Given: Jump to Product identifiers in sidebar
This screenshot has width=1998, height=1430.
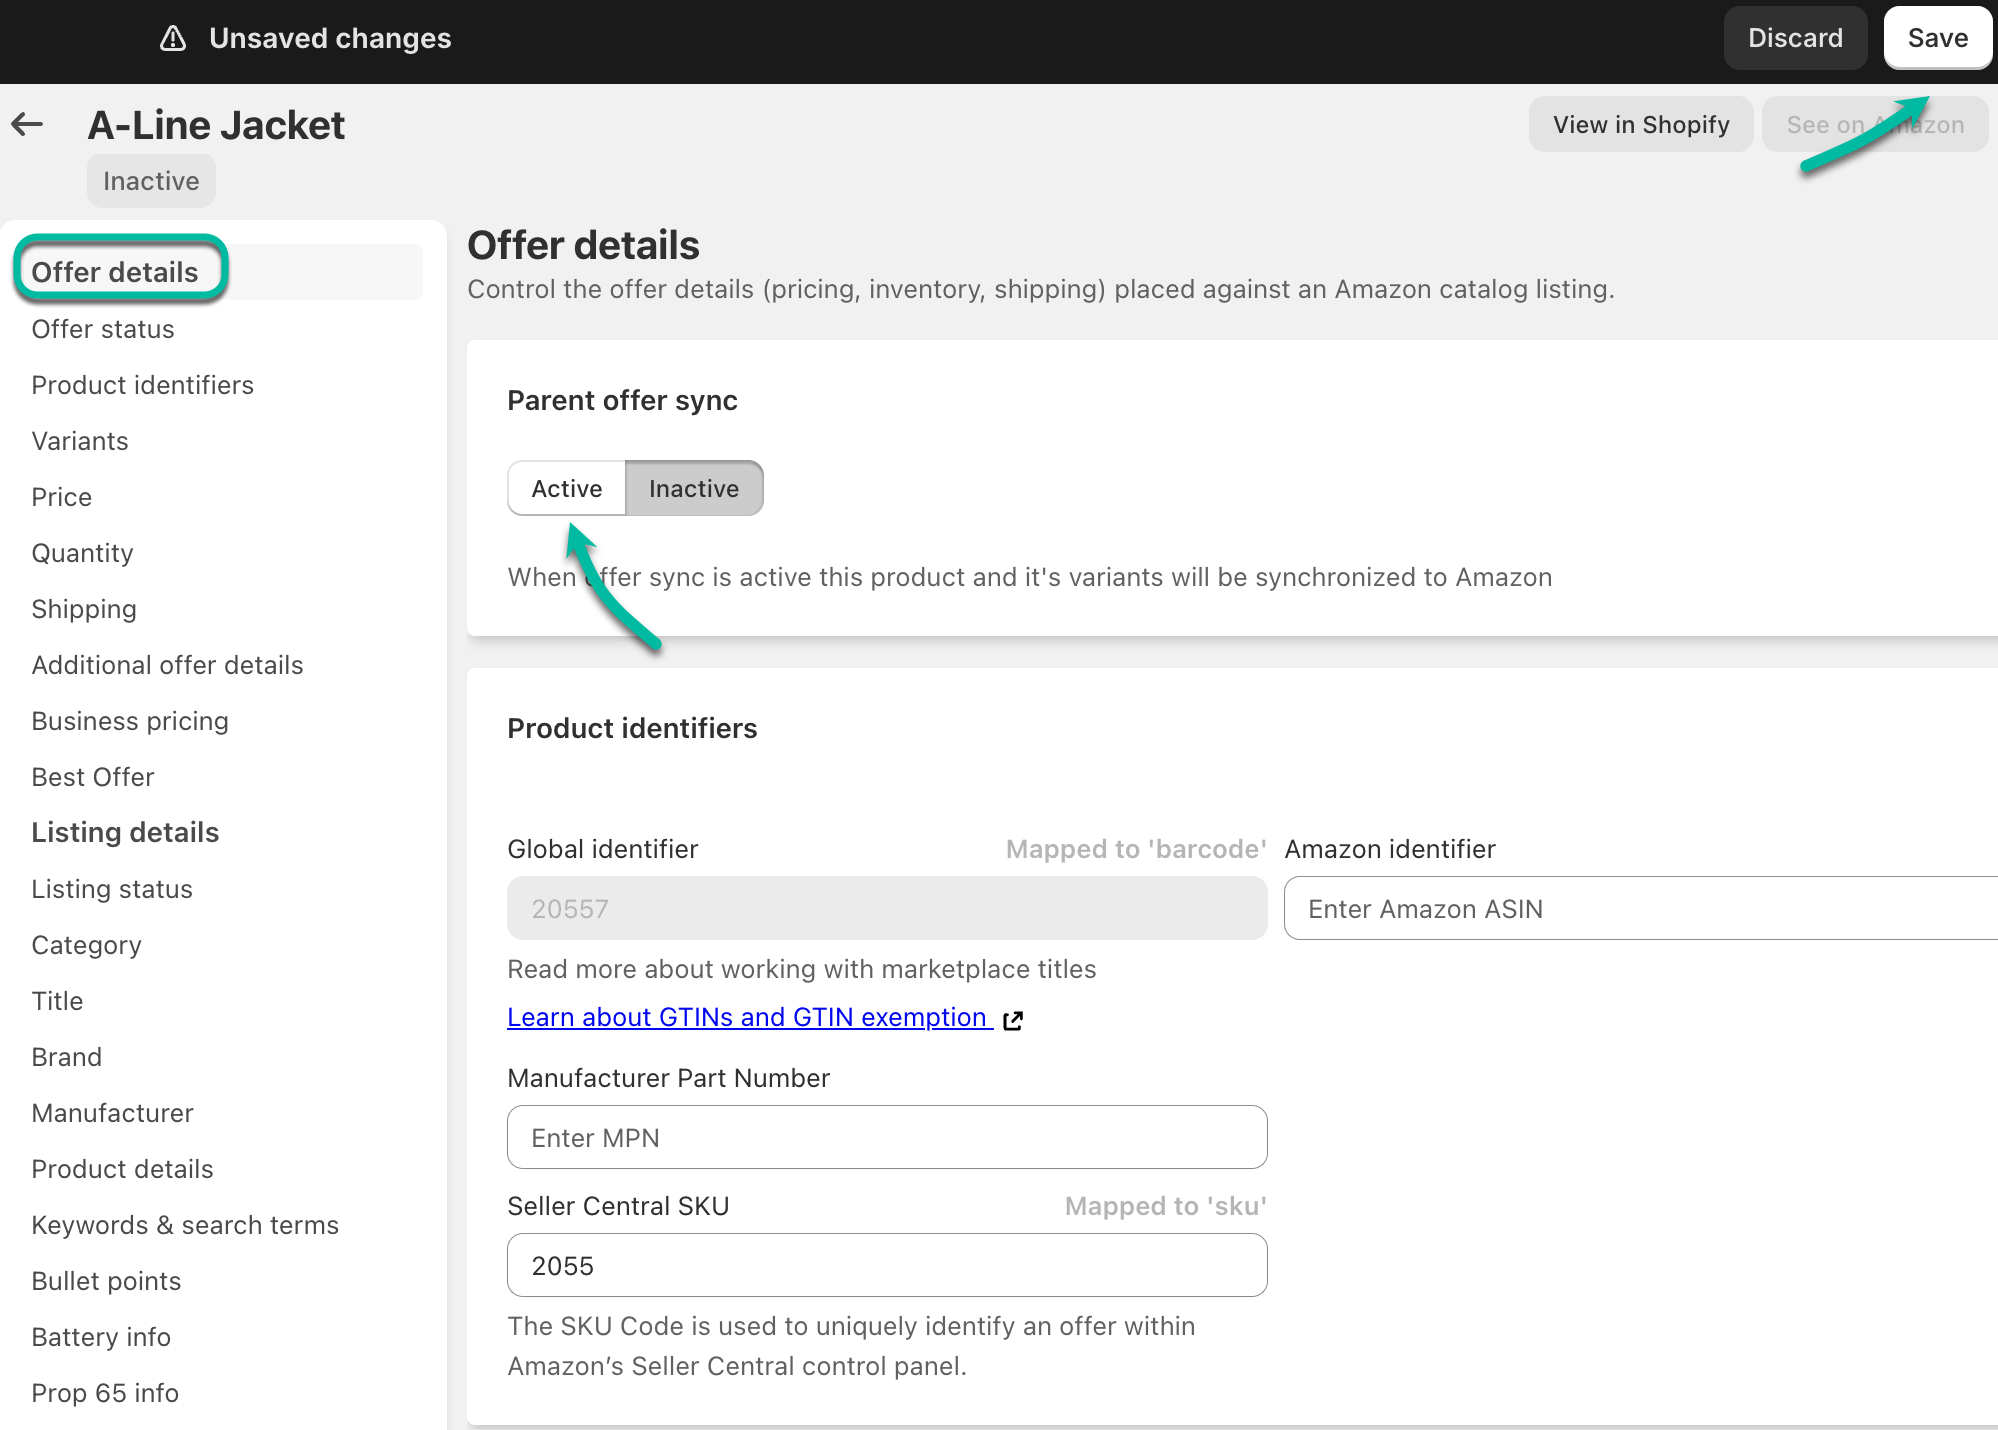Looking at the screenshot, I should (x=143, y=385).
